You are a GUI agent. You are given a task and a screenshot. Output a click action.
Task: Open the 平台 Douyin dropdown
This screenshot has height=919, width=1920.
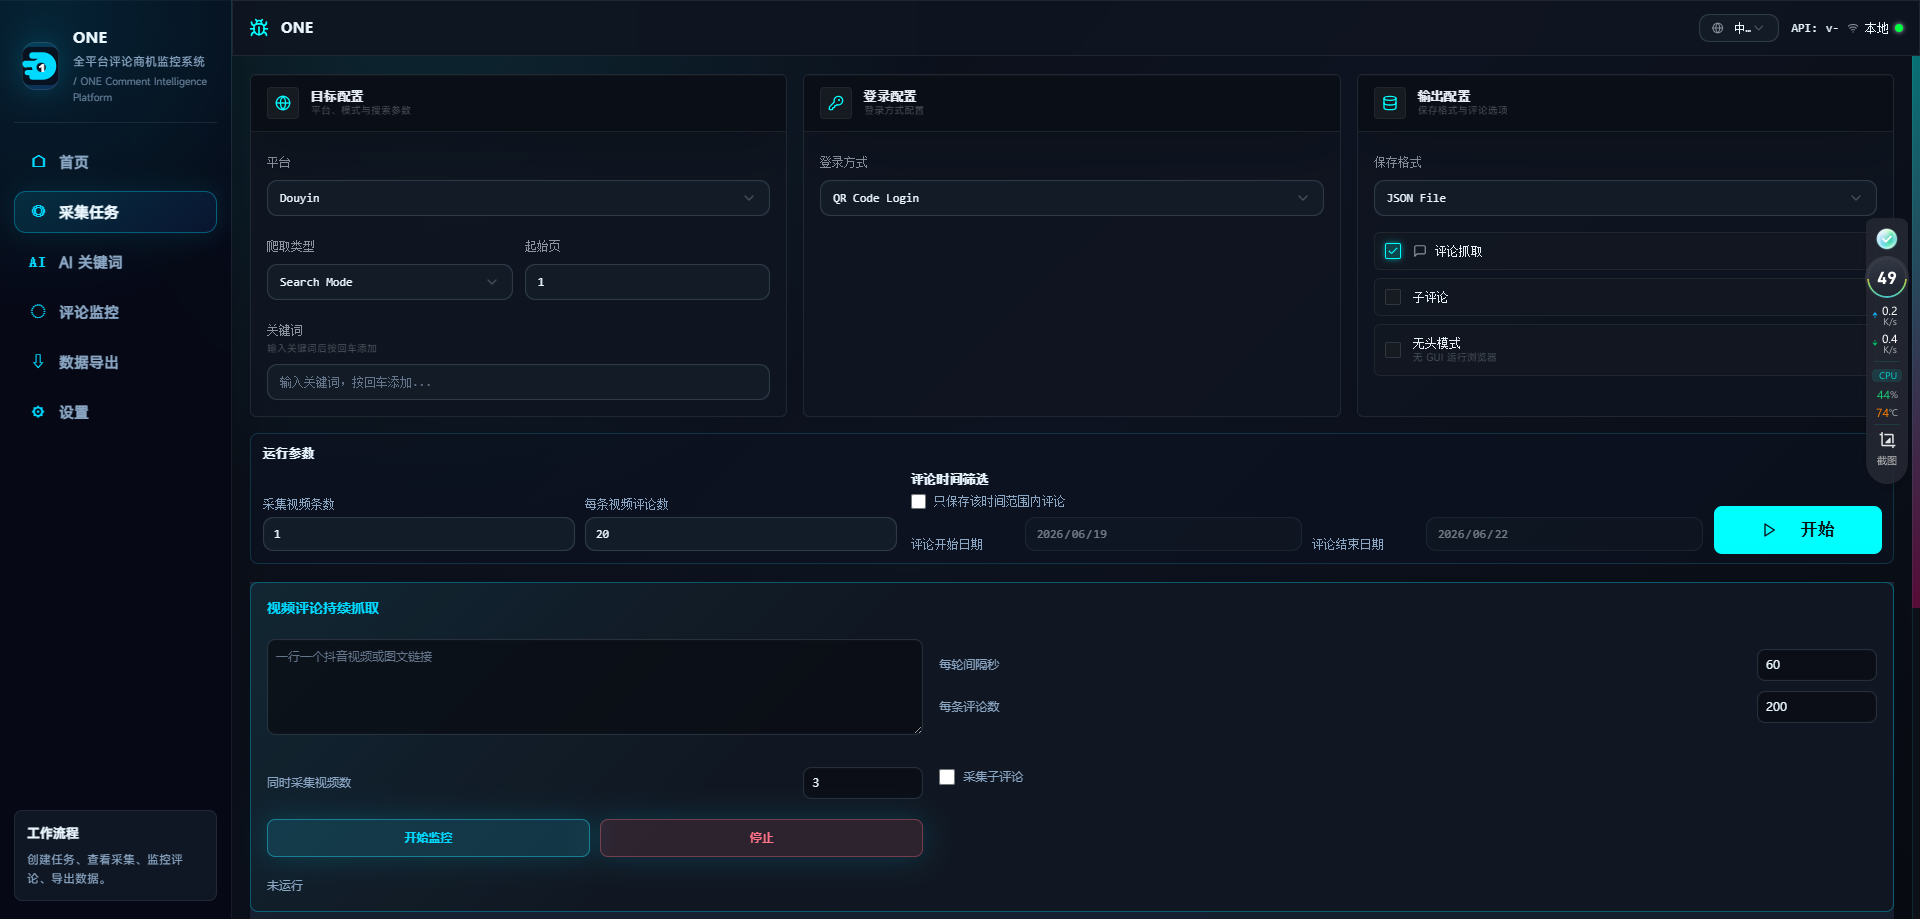pyautogui.click(x=518, y=198)
